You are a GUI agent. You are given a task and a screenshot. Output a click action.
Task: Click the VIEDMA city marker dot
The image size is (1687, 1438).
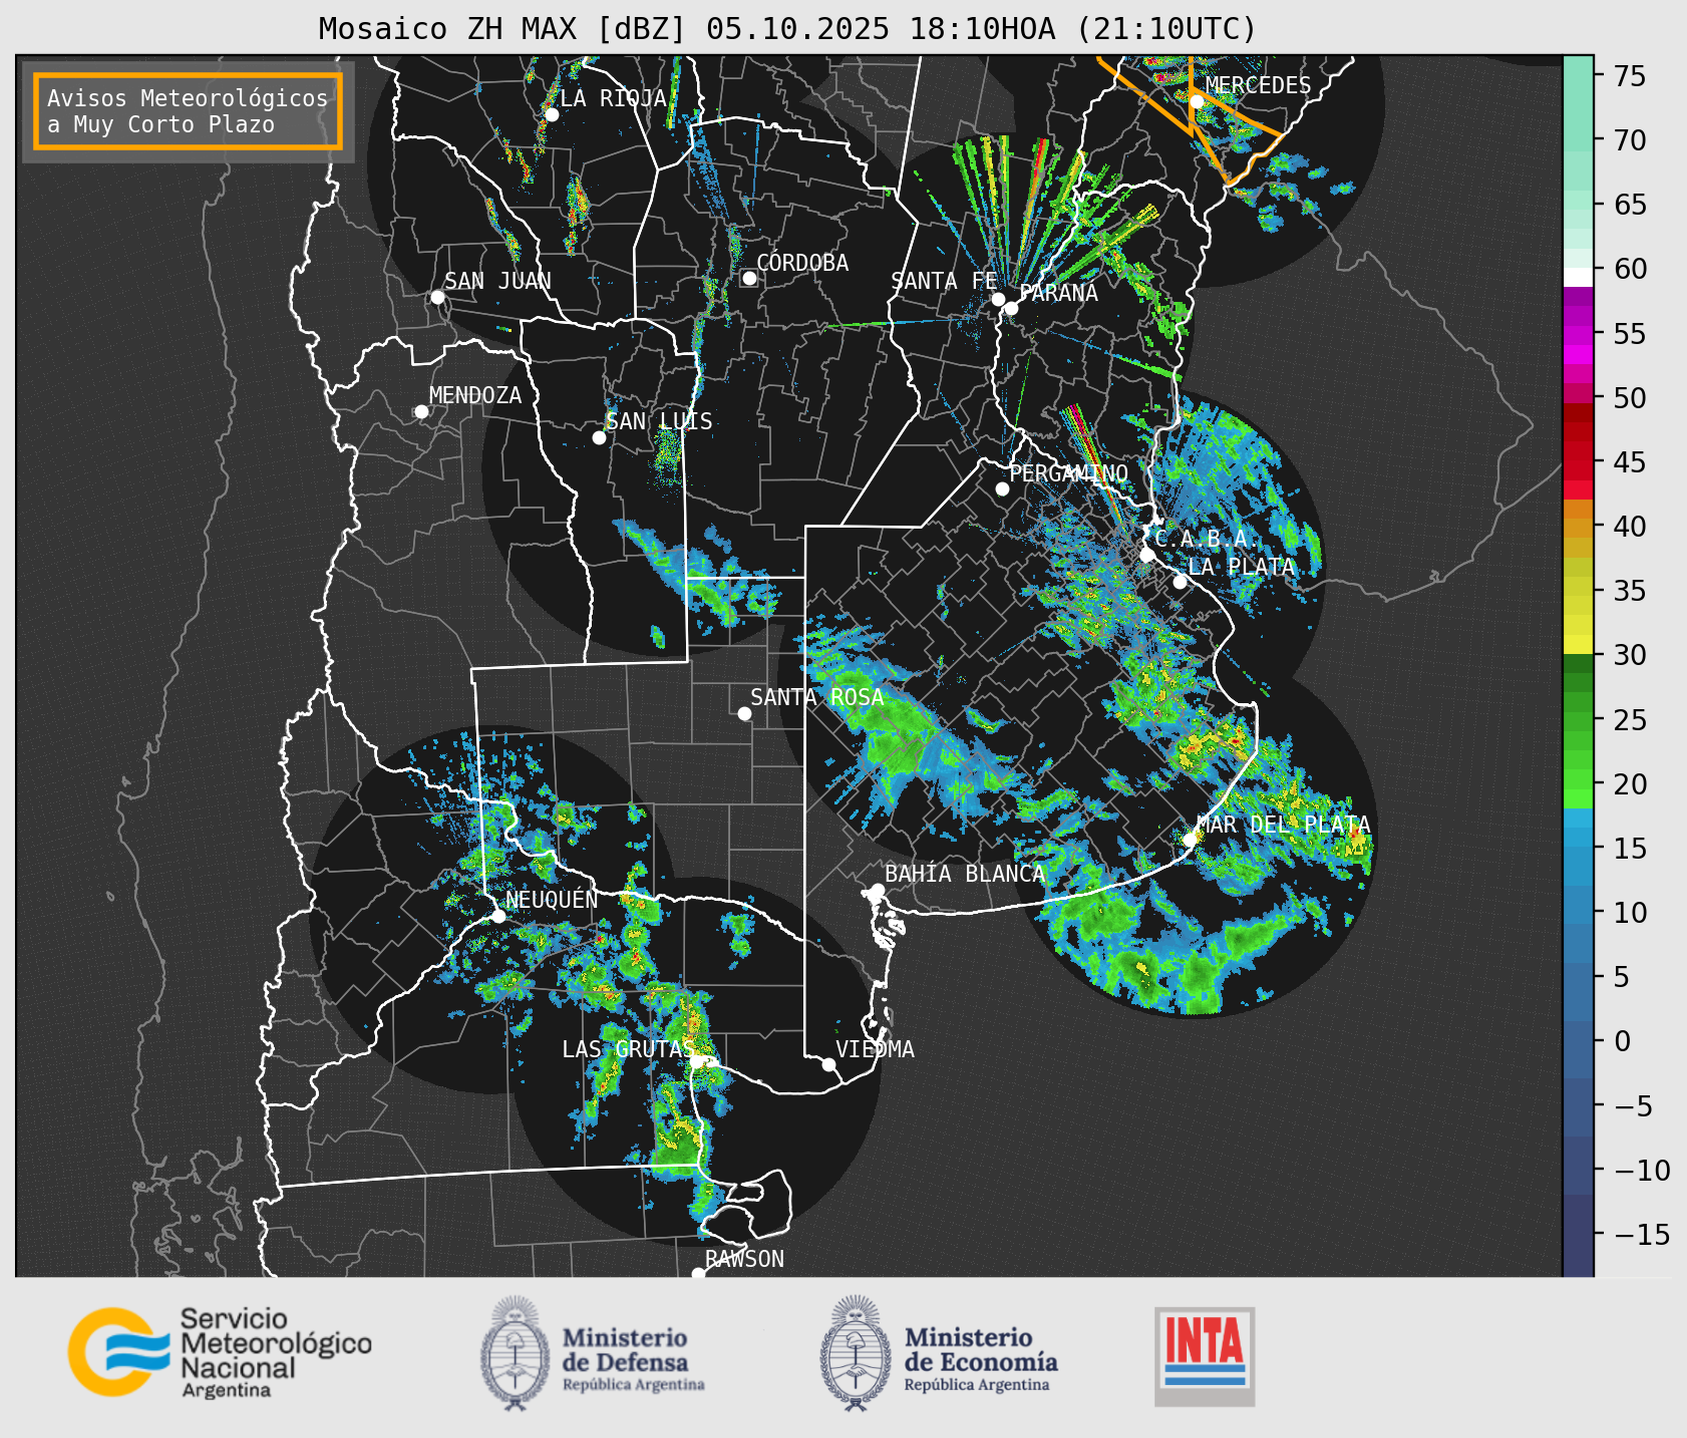coord(828,1064)
